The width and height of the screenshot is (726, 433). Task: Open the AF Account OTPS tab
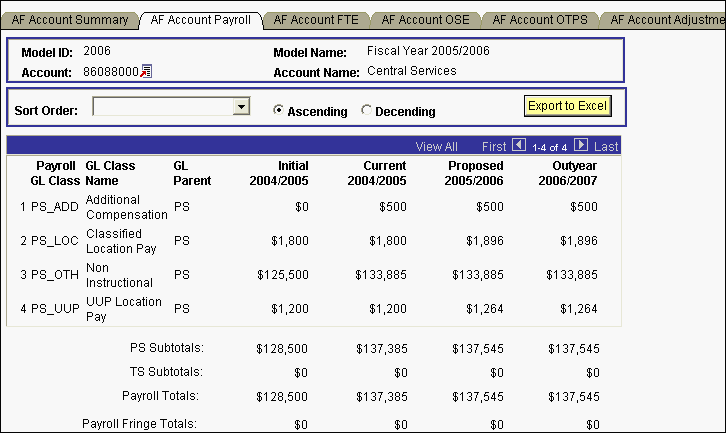541,20
